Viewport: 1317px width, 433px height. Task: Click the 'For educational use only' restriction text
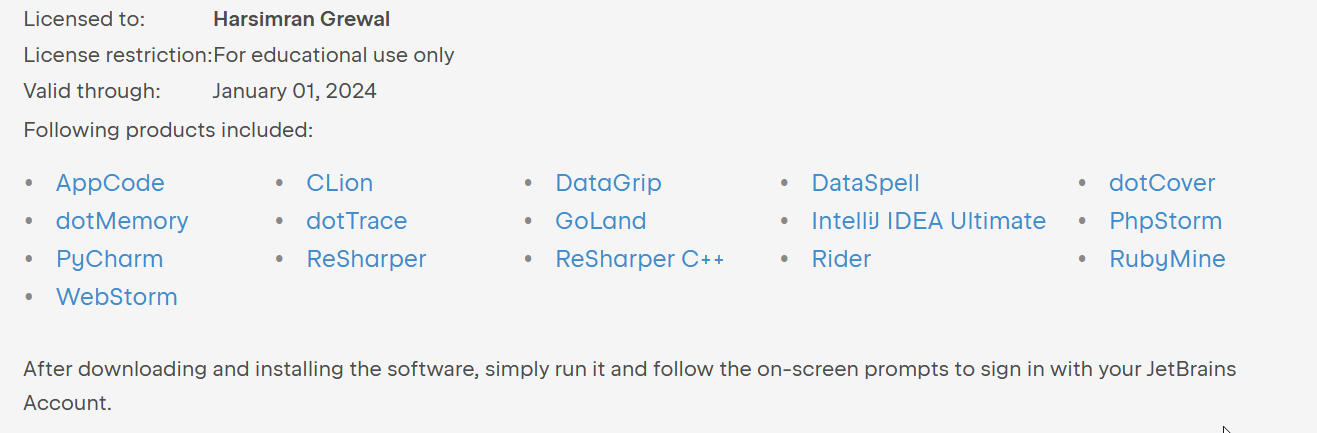point(334,55)
